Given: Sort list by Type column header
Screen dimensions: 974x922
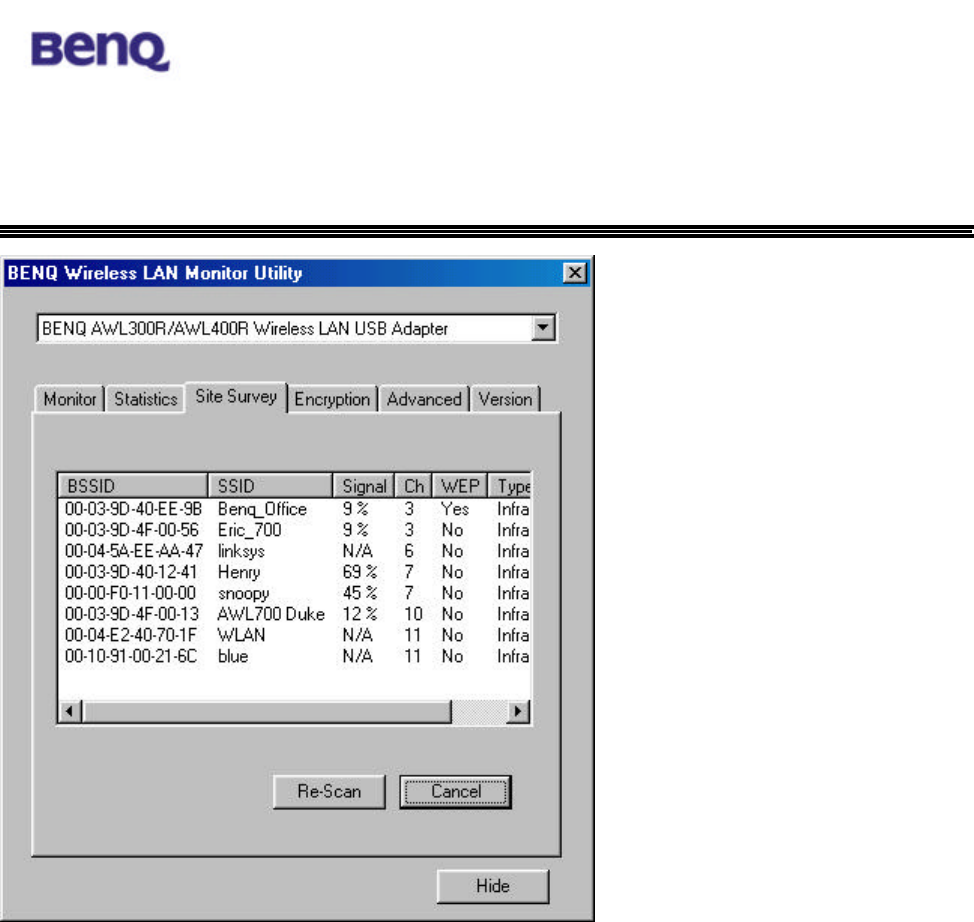Looking at the screenshot, I should click(510, 485).
